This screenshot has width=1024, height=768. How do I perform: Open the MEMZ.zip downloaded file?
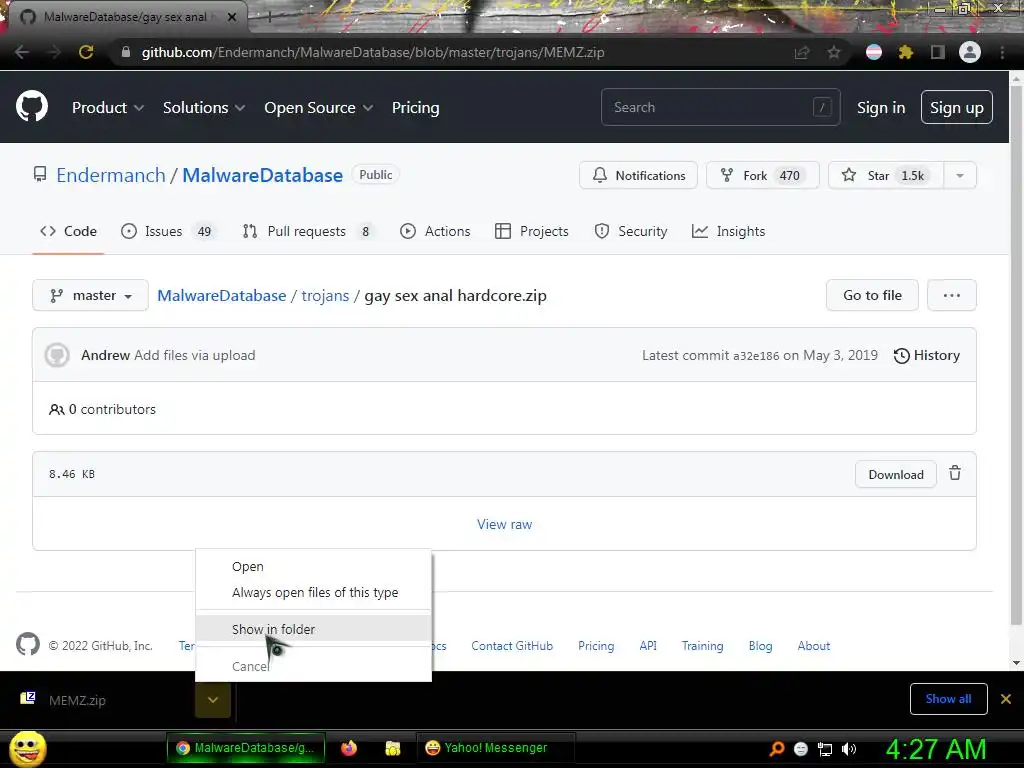pos(77,700)
